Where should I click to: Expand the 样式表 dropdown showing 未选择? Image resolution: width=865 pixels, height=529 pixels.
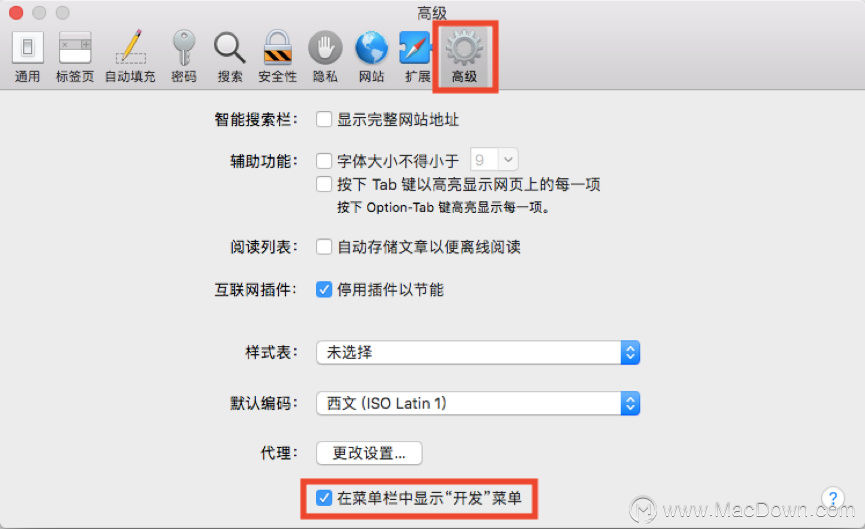coord(478,352)
